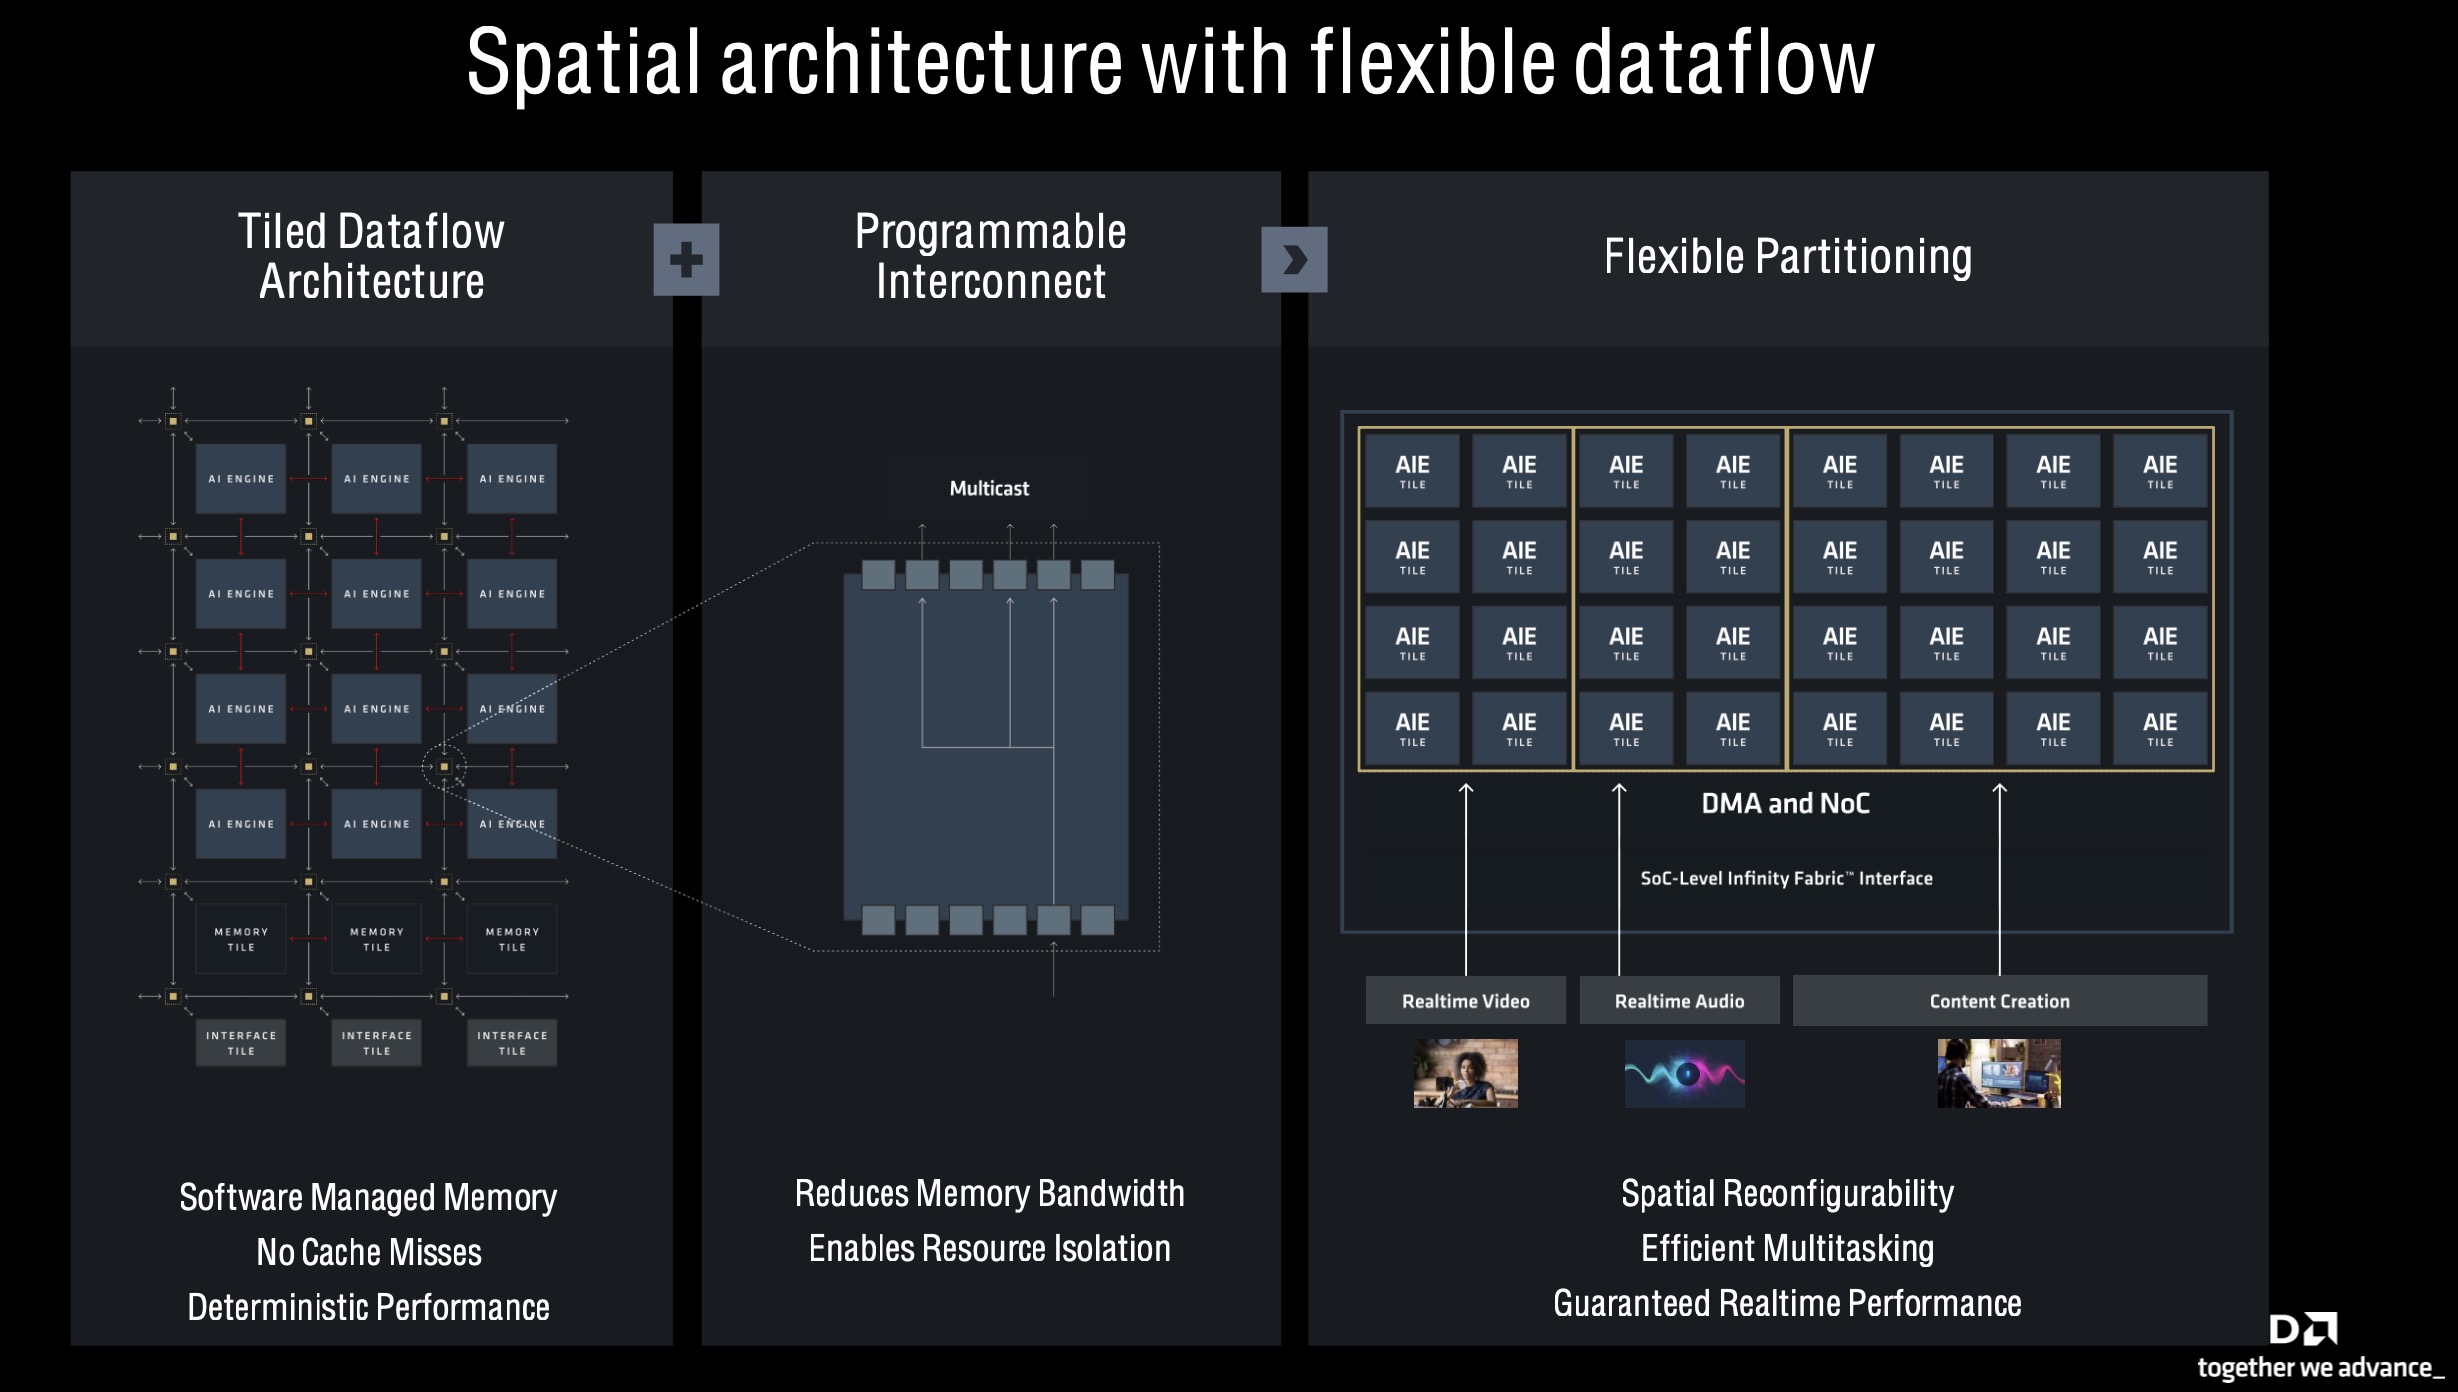The image size is (2458, 1392).
Task: Click the plus icon between panels
Action: click(x=686, y=260)
